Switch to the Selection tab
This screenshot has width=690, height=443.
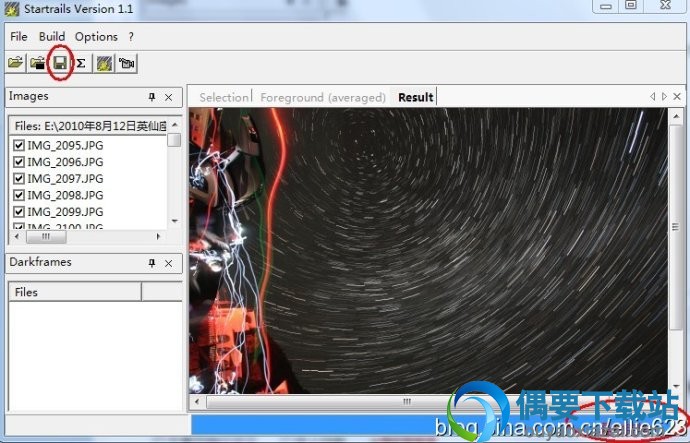(224, 97)
